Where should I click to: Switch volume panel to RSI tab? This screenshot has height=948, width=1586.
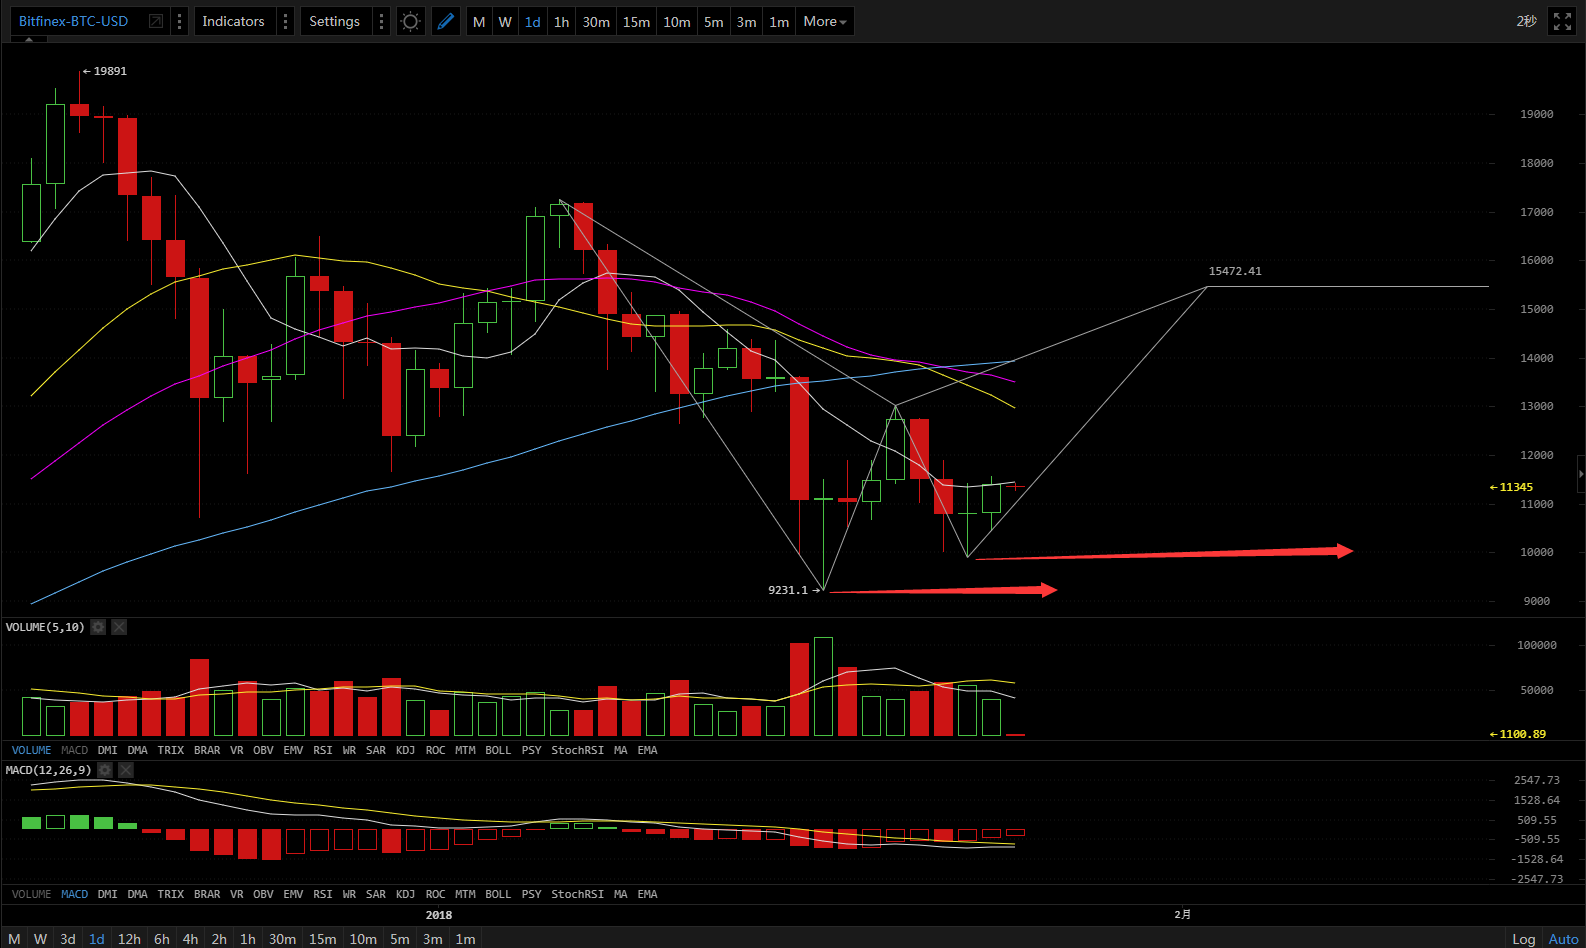[322, 750]
